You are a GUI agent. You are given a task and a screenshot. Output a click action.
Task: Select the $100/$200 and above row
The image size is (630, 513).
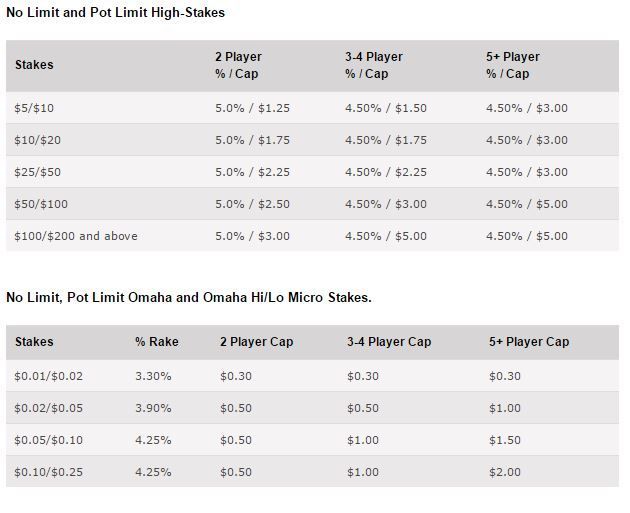(x=312, y=236)
